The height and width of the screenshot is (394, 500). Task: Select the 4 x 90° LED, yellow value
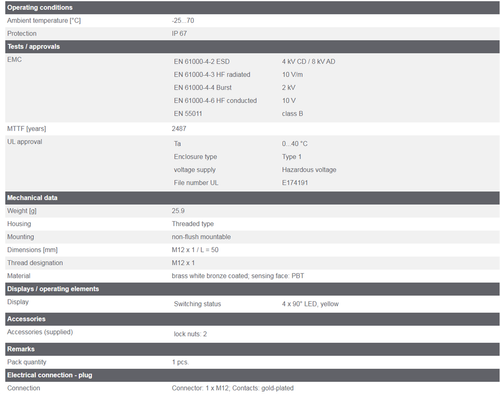310,304
